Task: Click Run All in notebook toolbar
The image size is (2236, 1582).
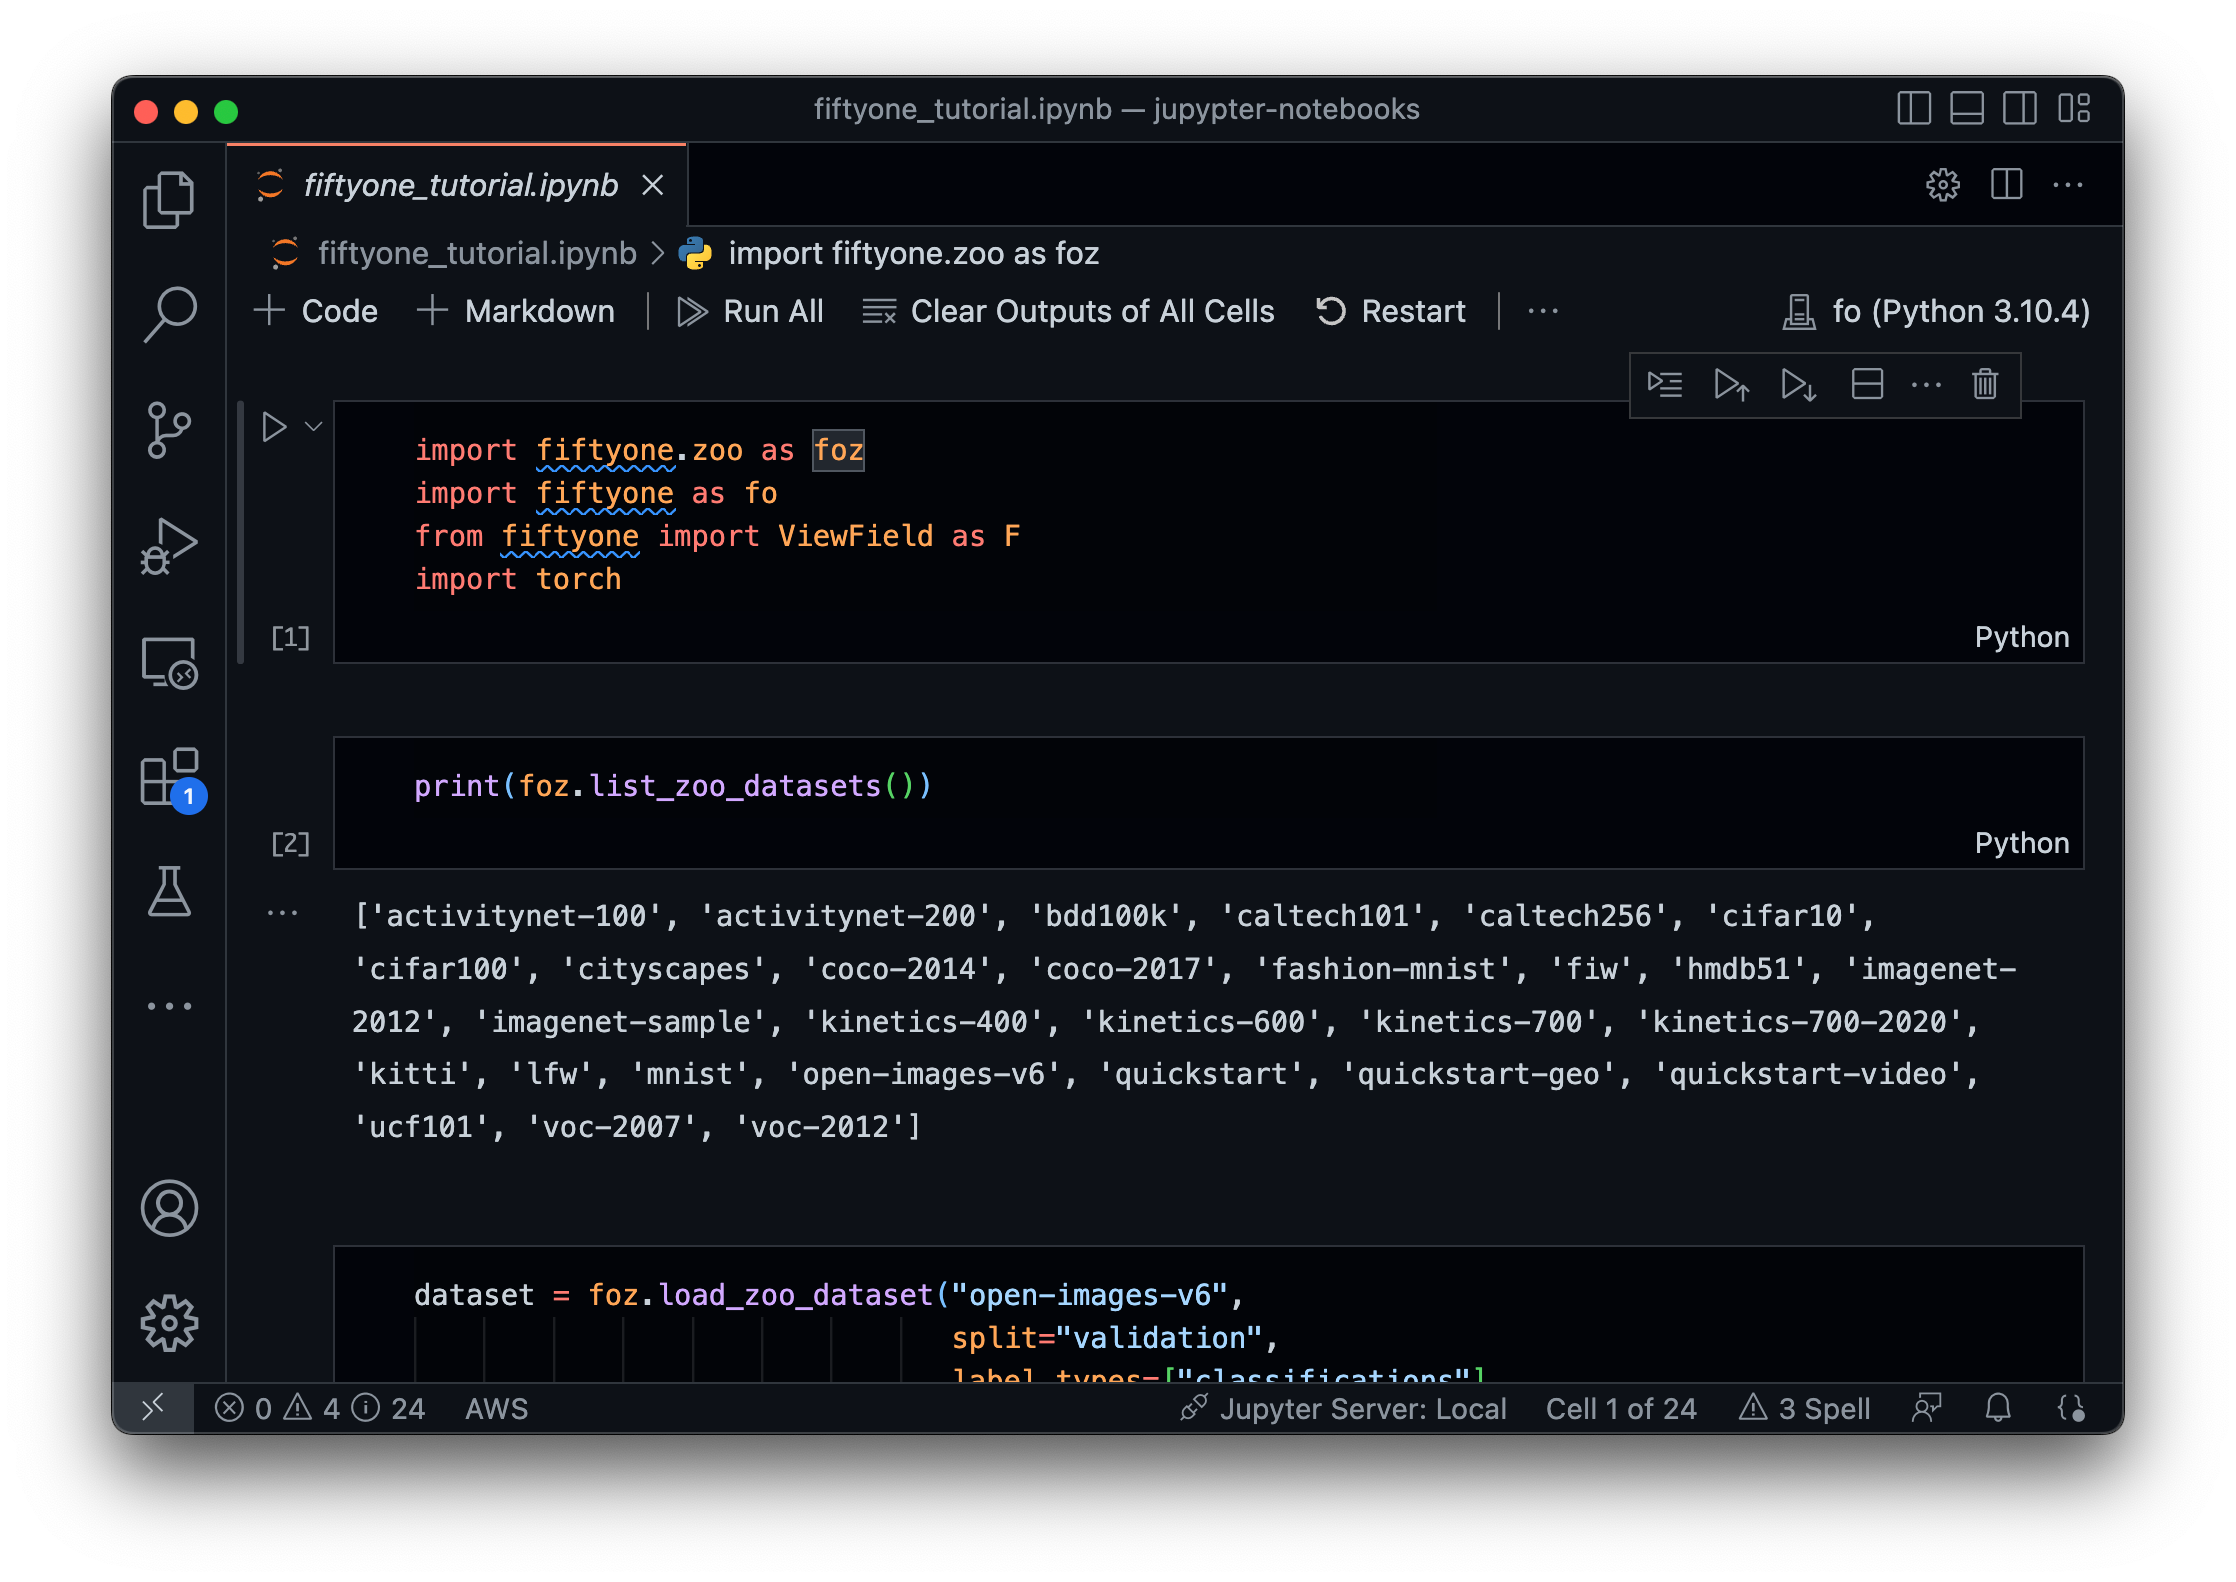Action: coord(750,311)
